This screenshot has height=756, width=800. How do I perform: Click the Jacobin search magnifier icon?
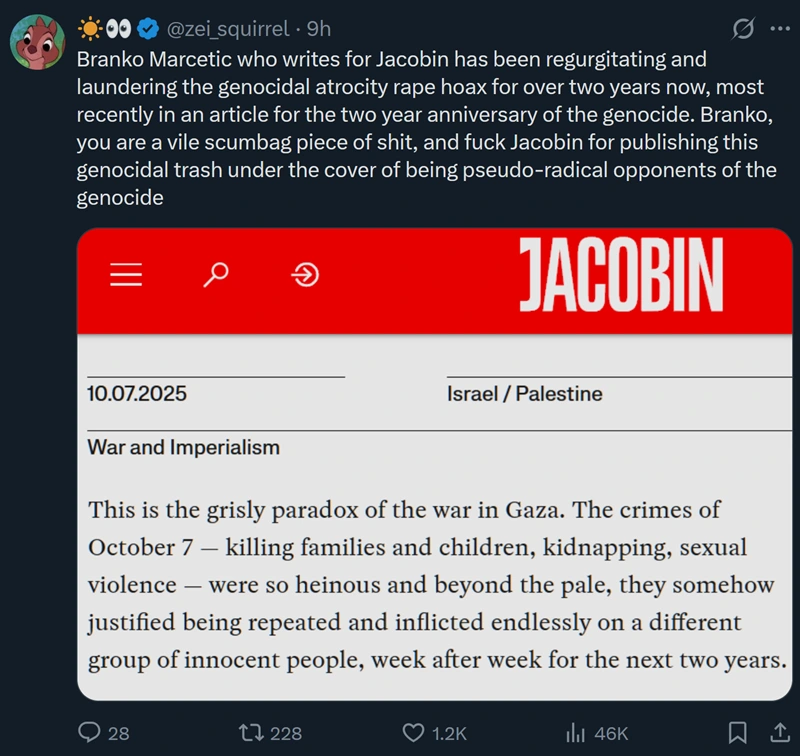[216, 274]
